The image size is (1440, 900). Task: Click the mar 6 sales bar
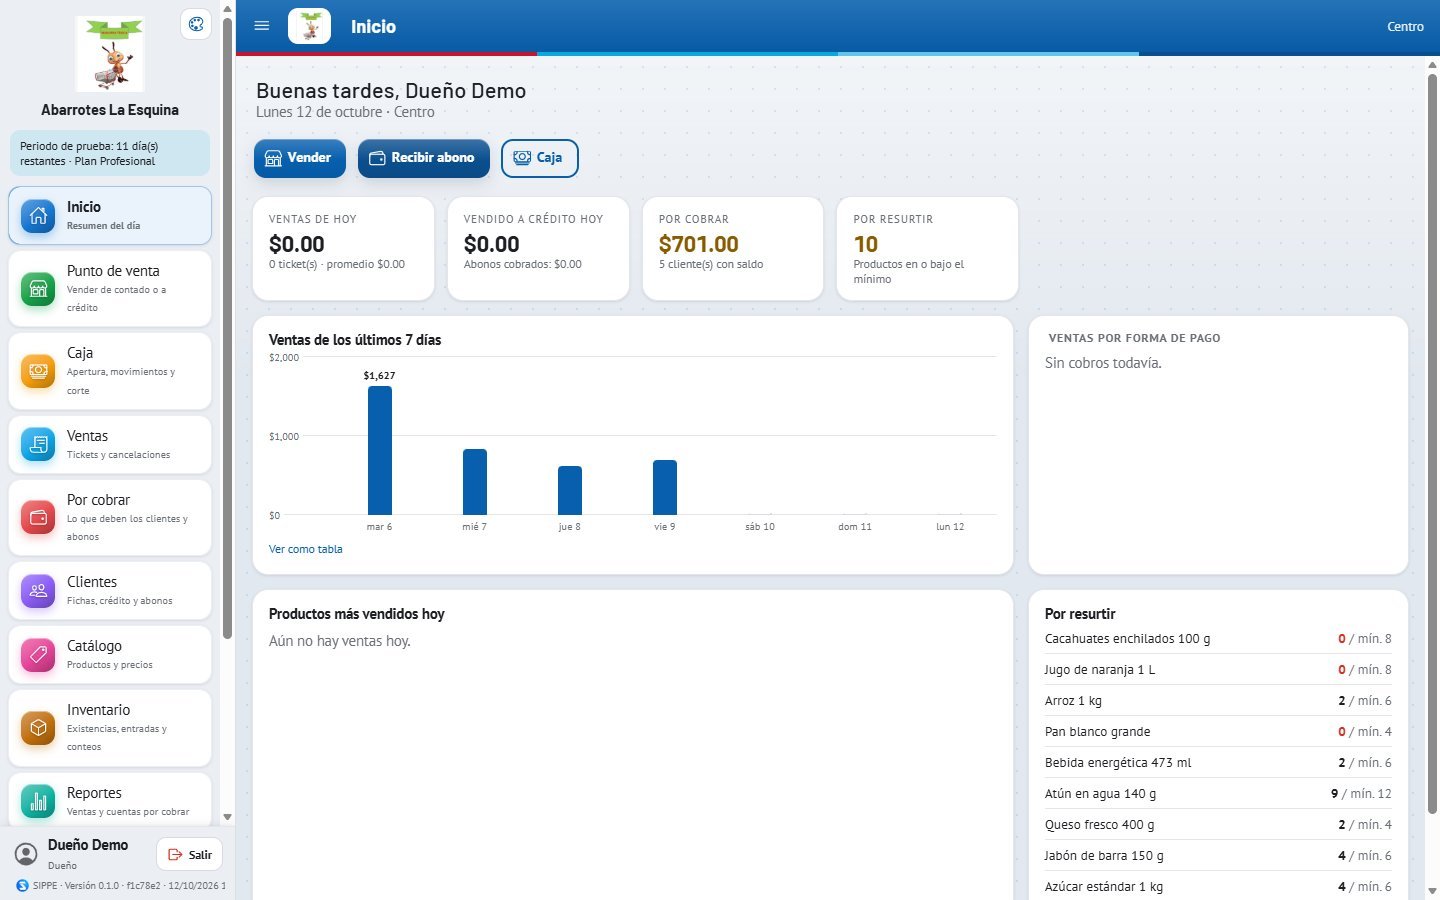379,450
